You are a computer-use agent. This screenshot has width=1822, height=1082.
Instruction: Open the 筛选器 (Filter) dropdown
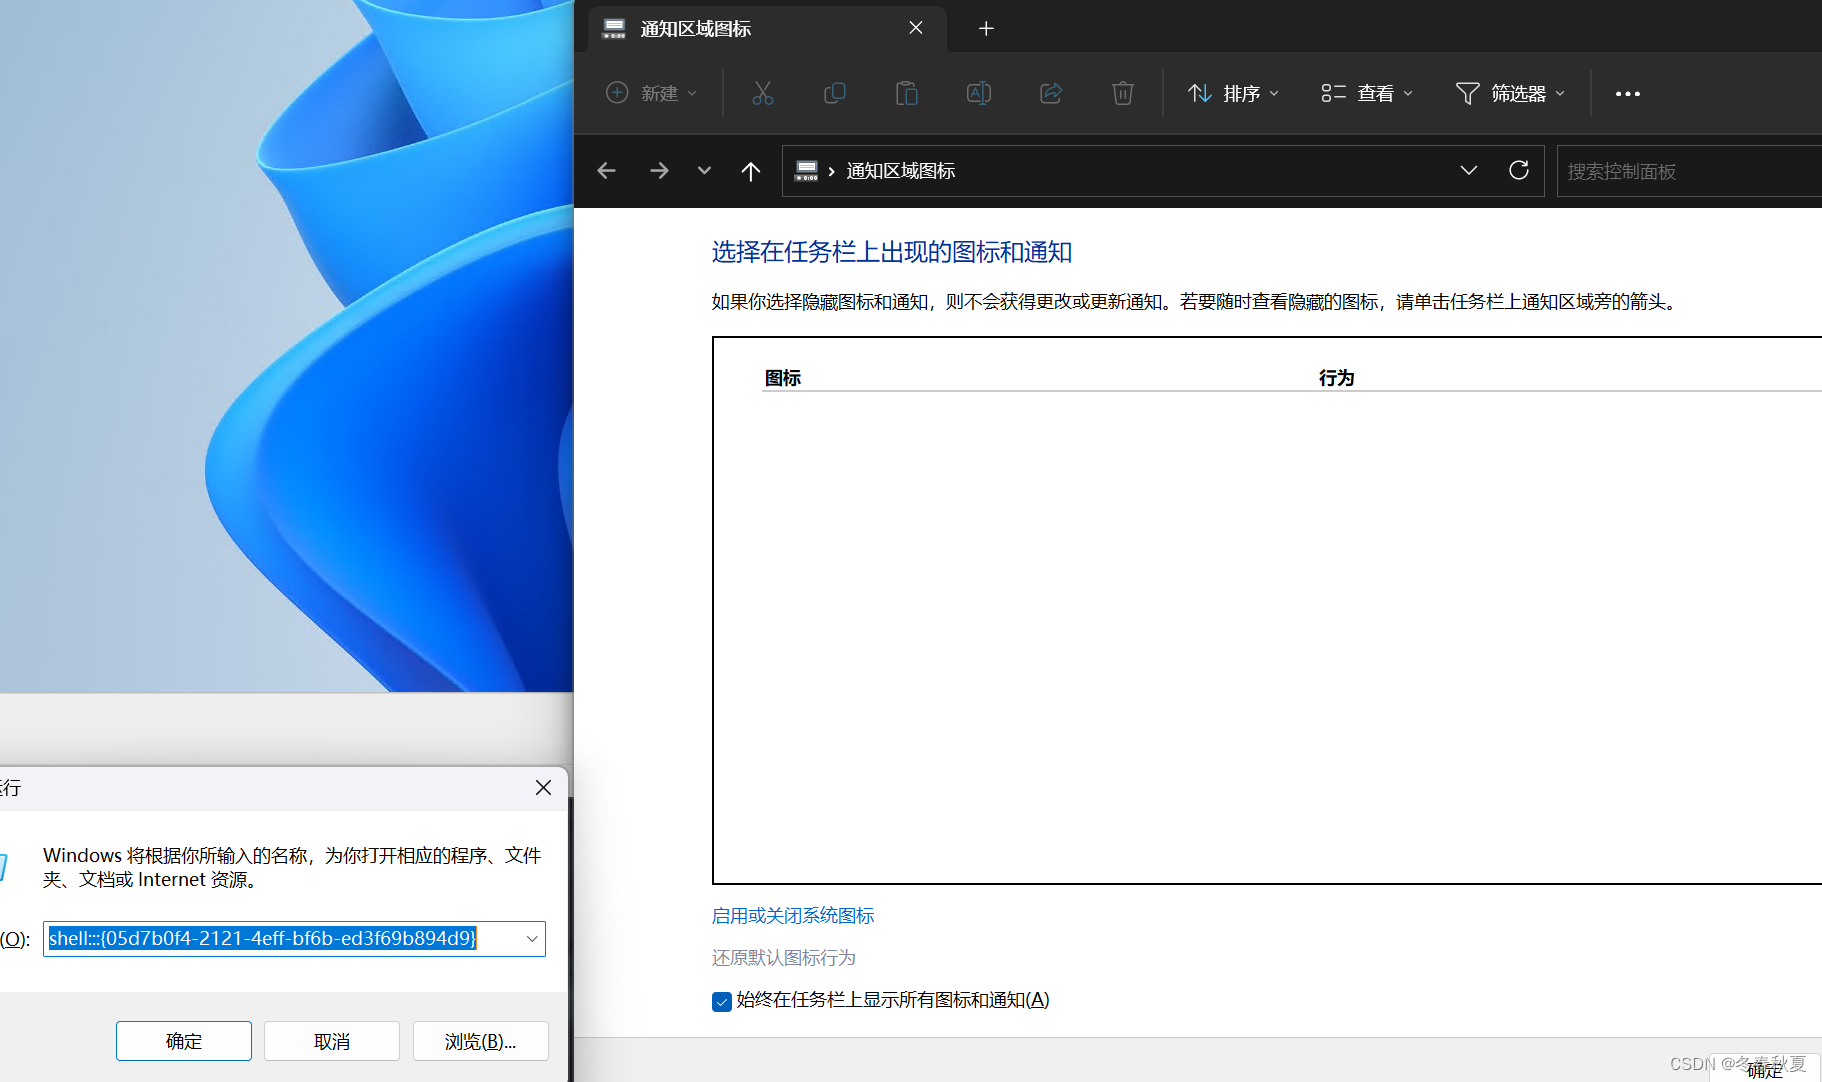[1510, 93]
